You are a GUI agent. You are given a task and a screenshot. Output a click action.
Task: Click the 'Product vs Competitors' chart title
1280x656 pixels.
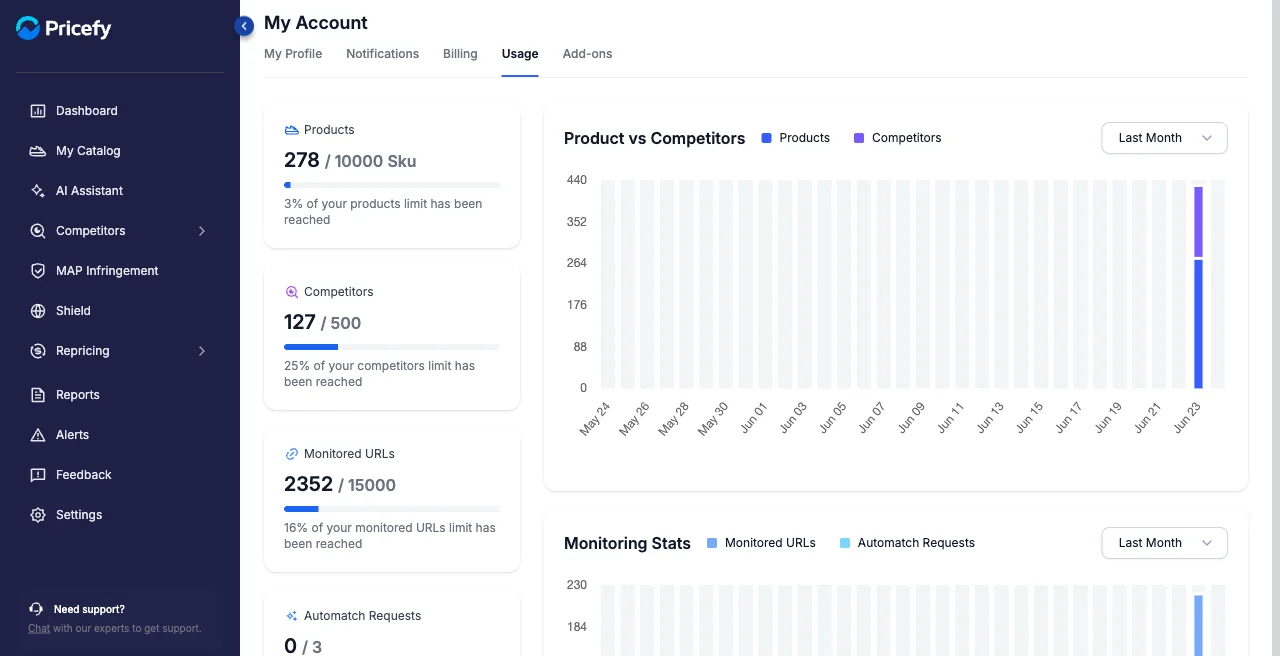654,138
